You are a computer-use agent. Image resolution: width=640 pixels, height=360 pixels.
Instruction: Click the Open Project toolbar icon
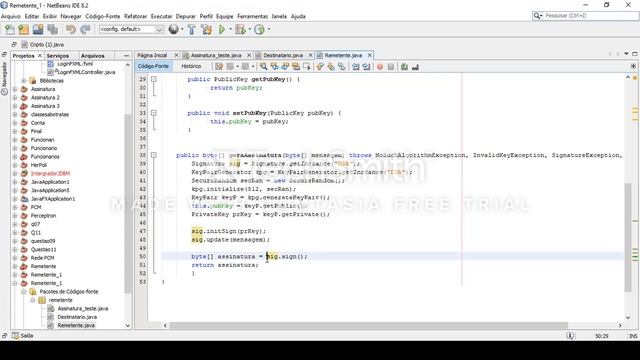38,29
